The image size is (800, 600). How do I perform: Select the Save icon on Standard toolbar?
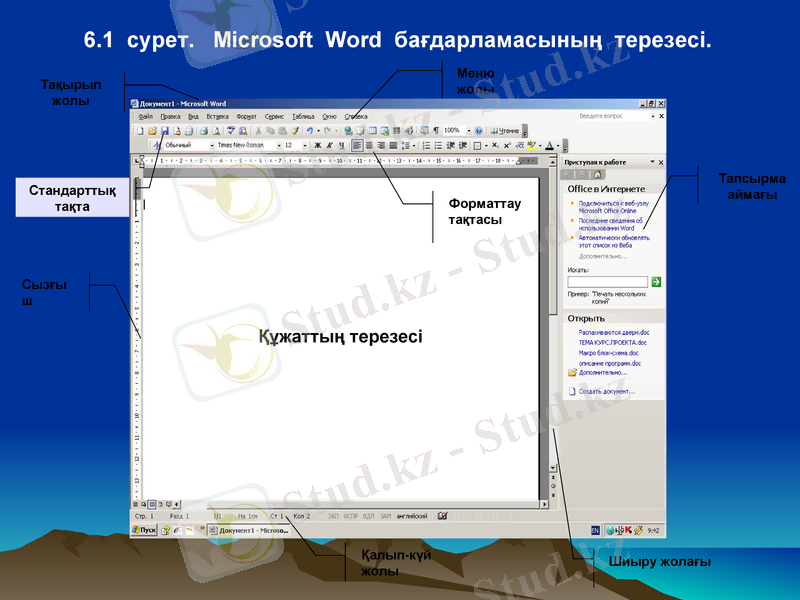[x=164, y=129]
